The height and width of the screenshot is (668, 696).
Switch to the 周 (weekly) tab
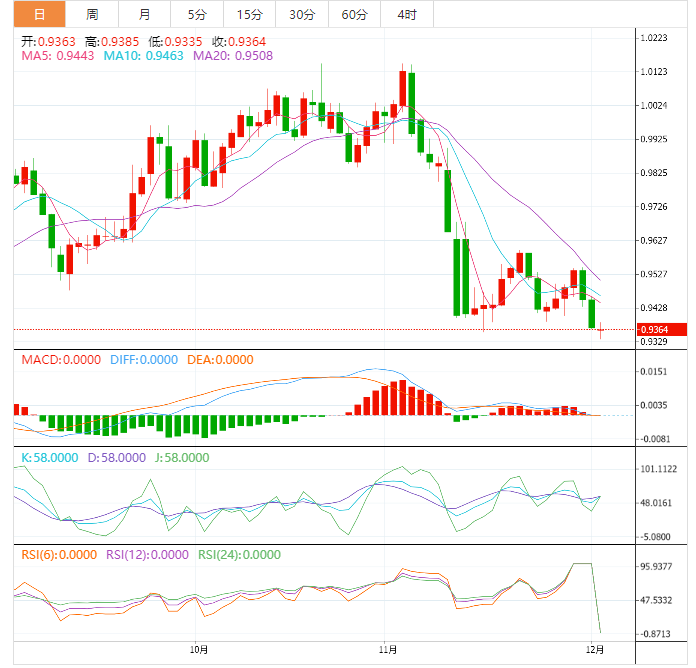[92, 15]
